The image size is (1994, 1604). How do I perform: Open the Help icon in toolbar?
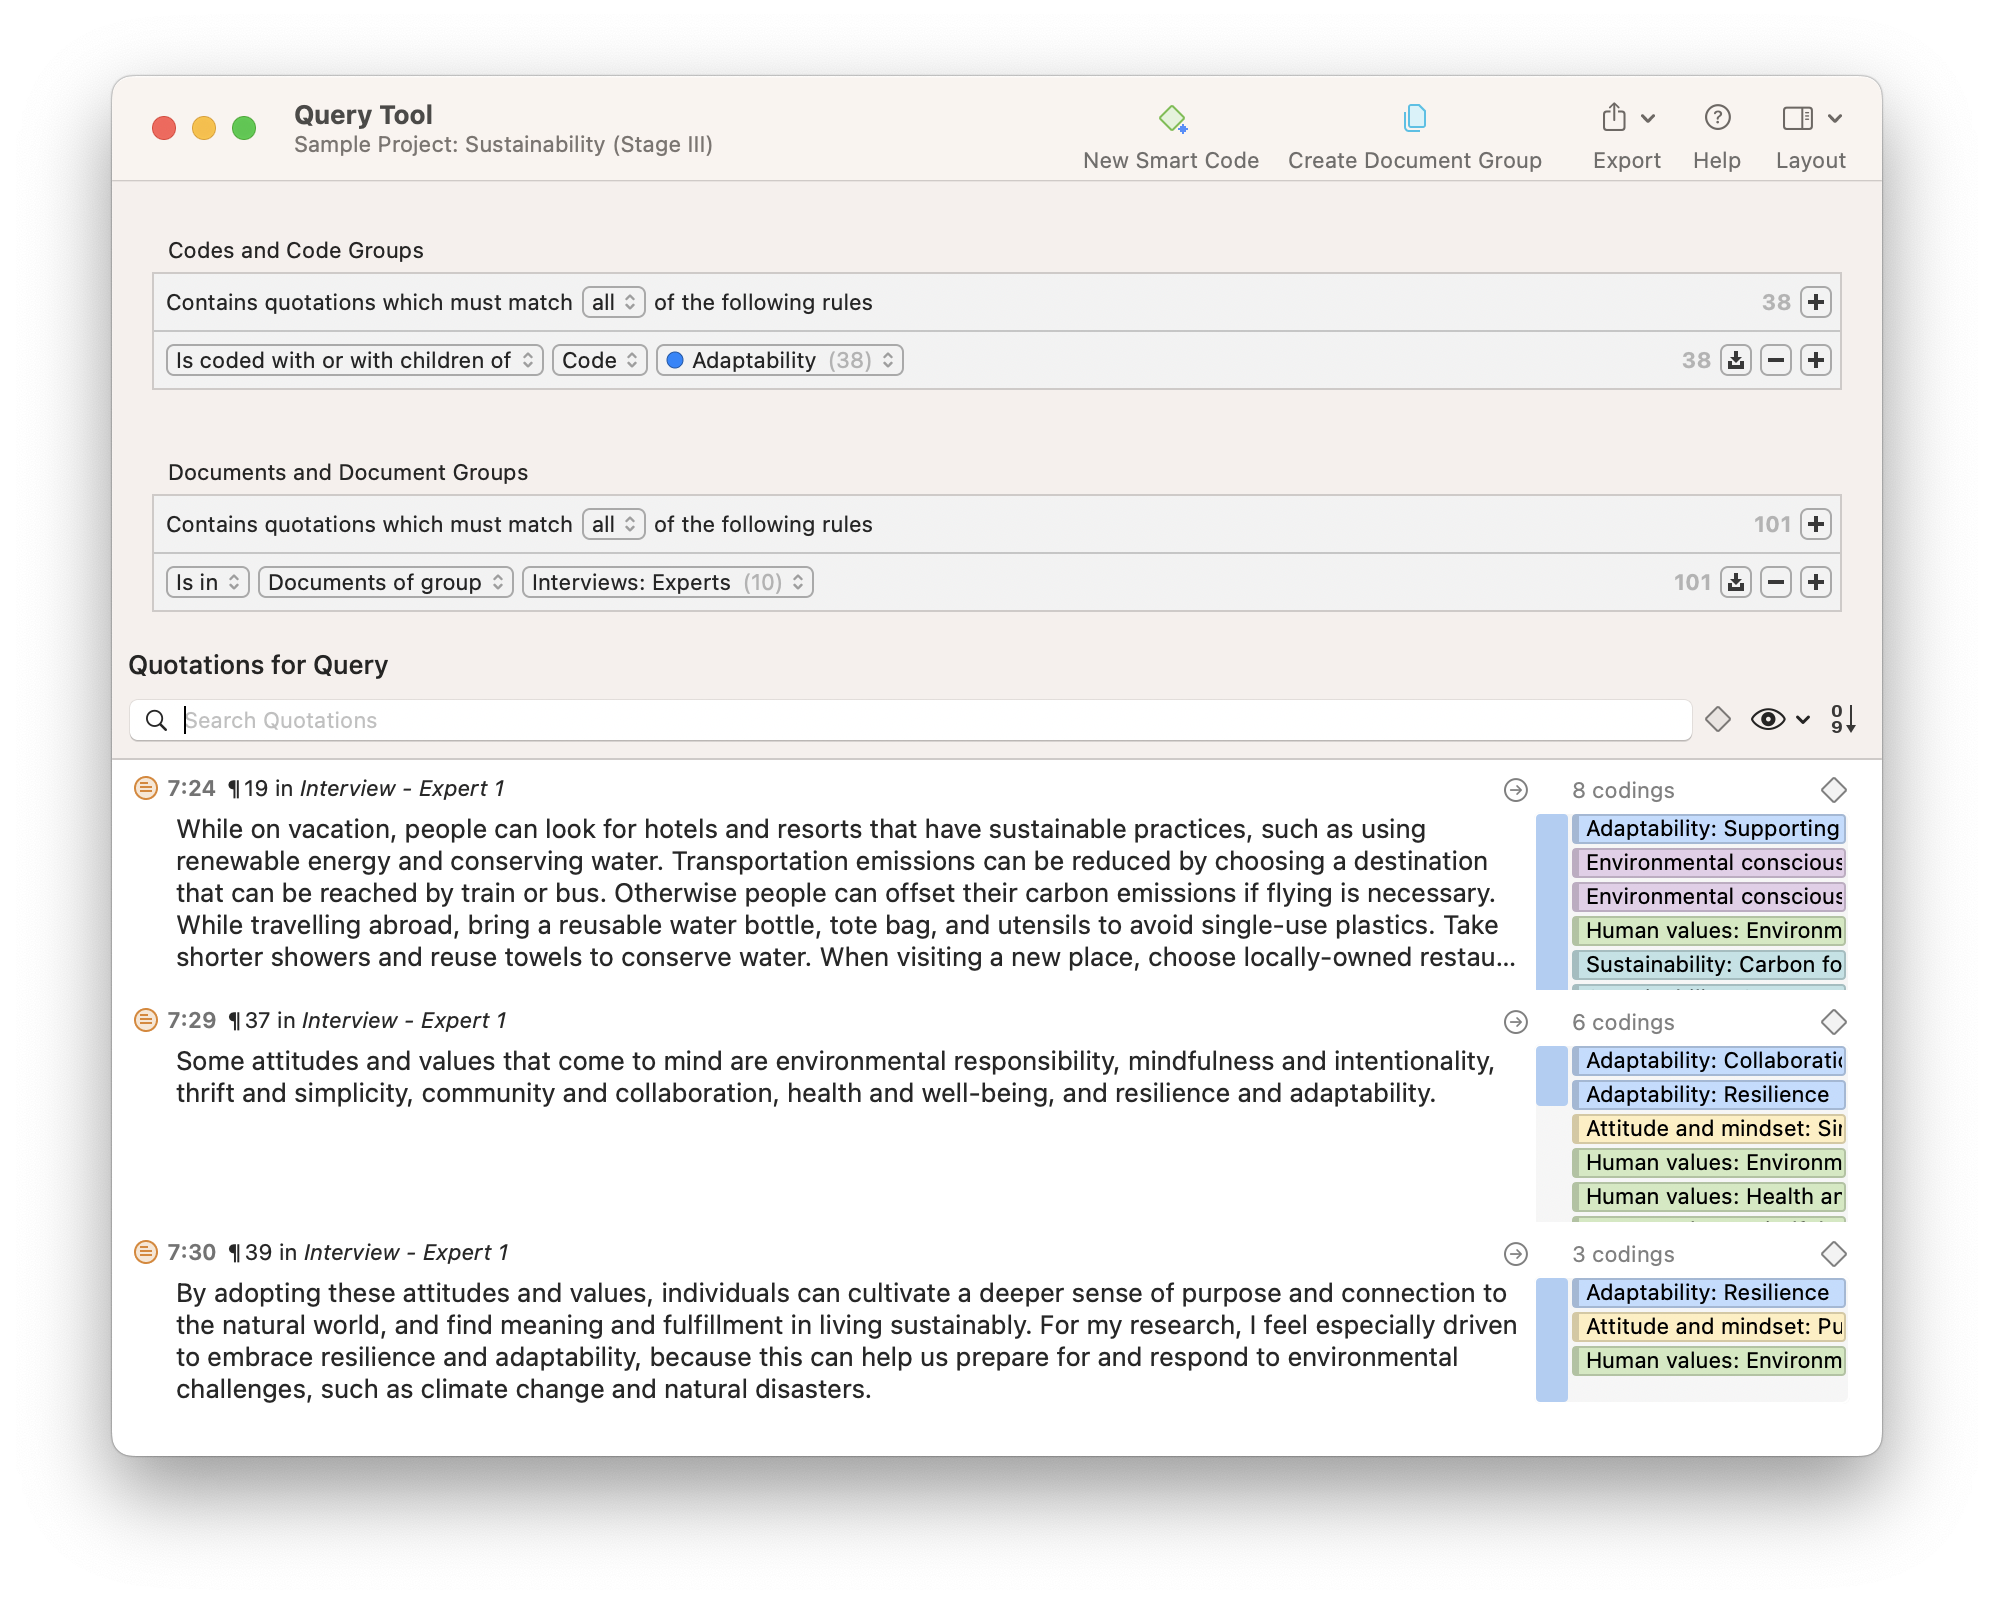1716,119
